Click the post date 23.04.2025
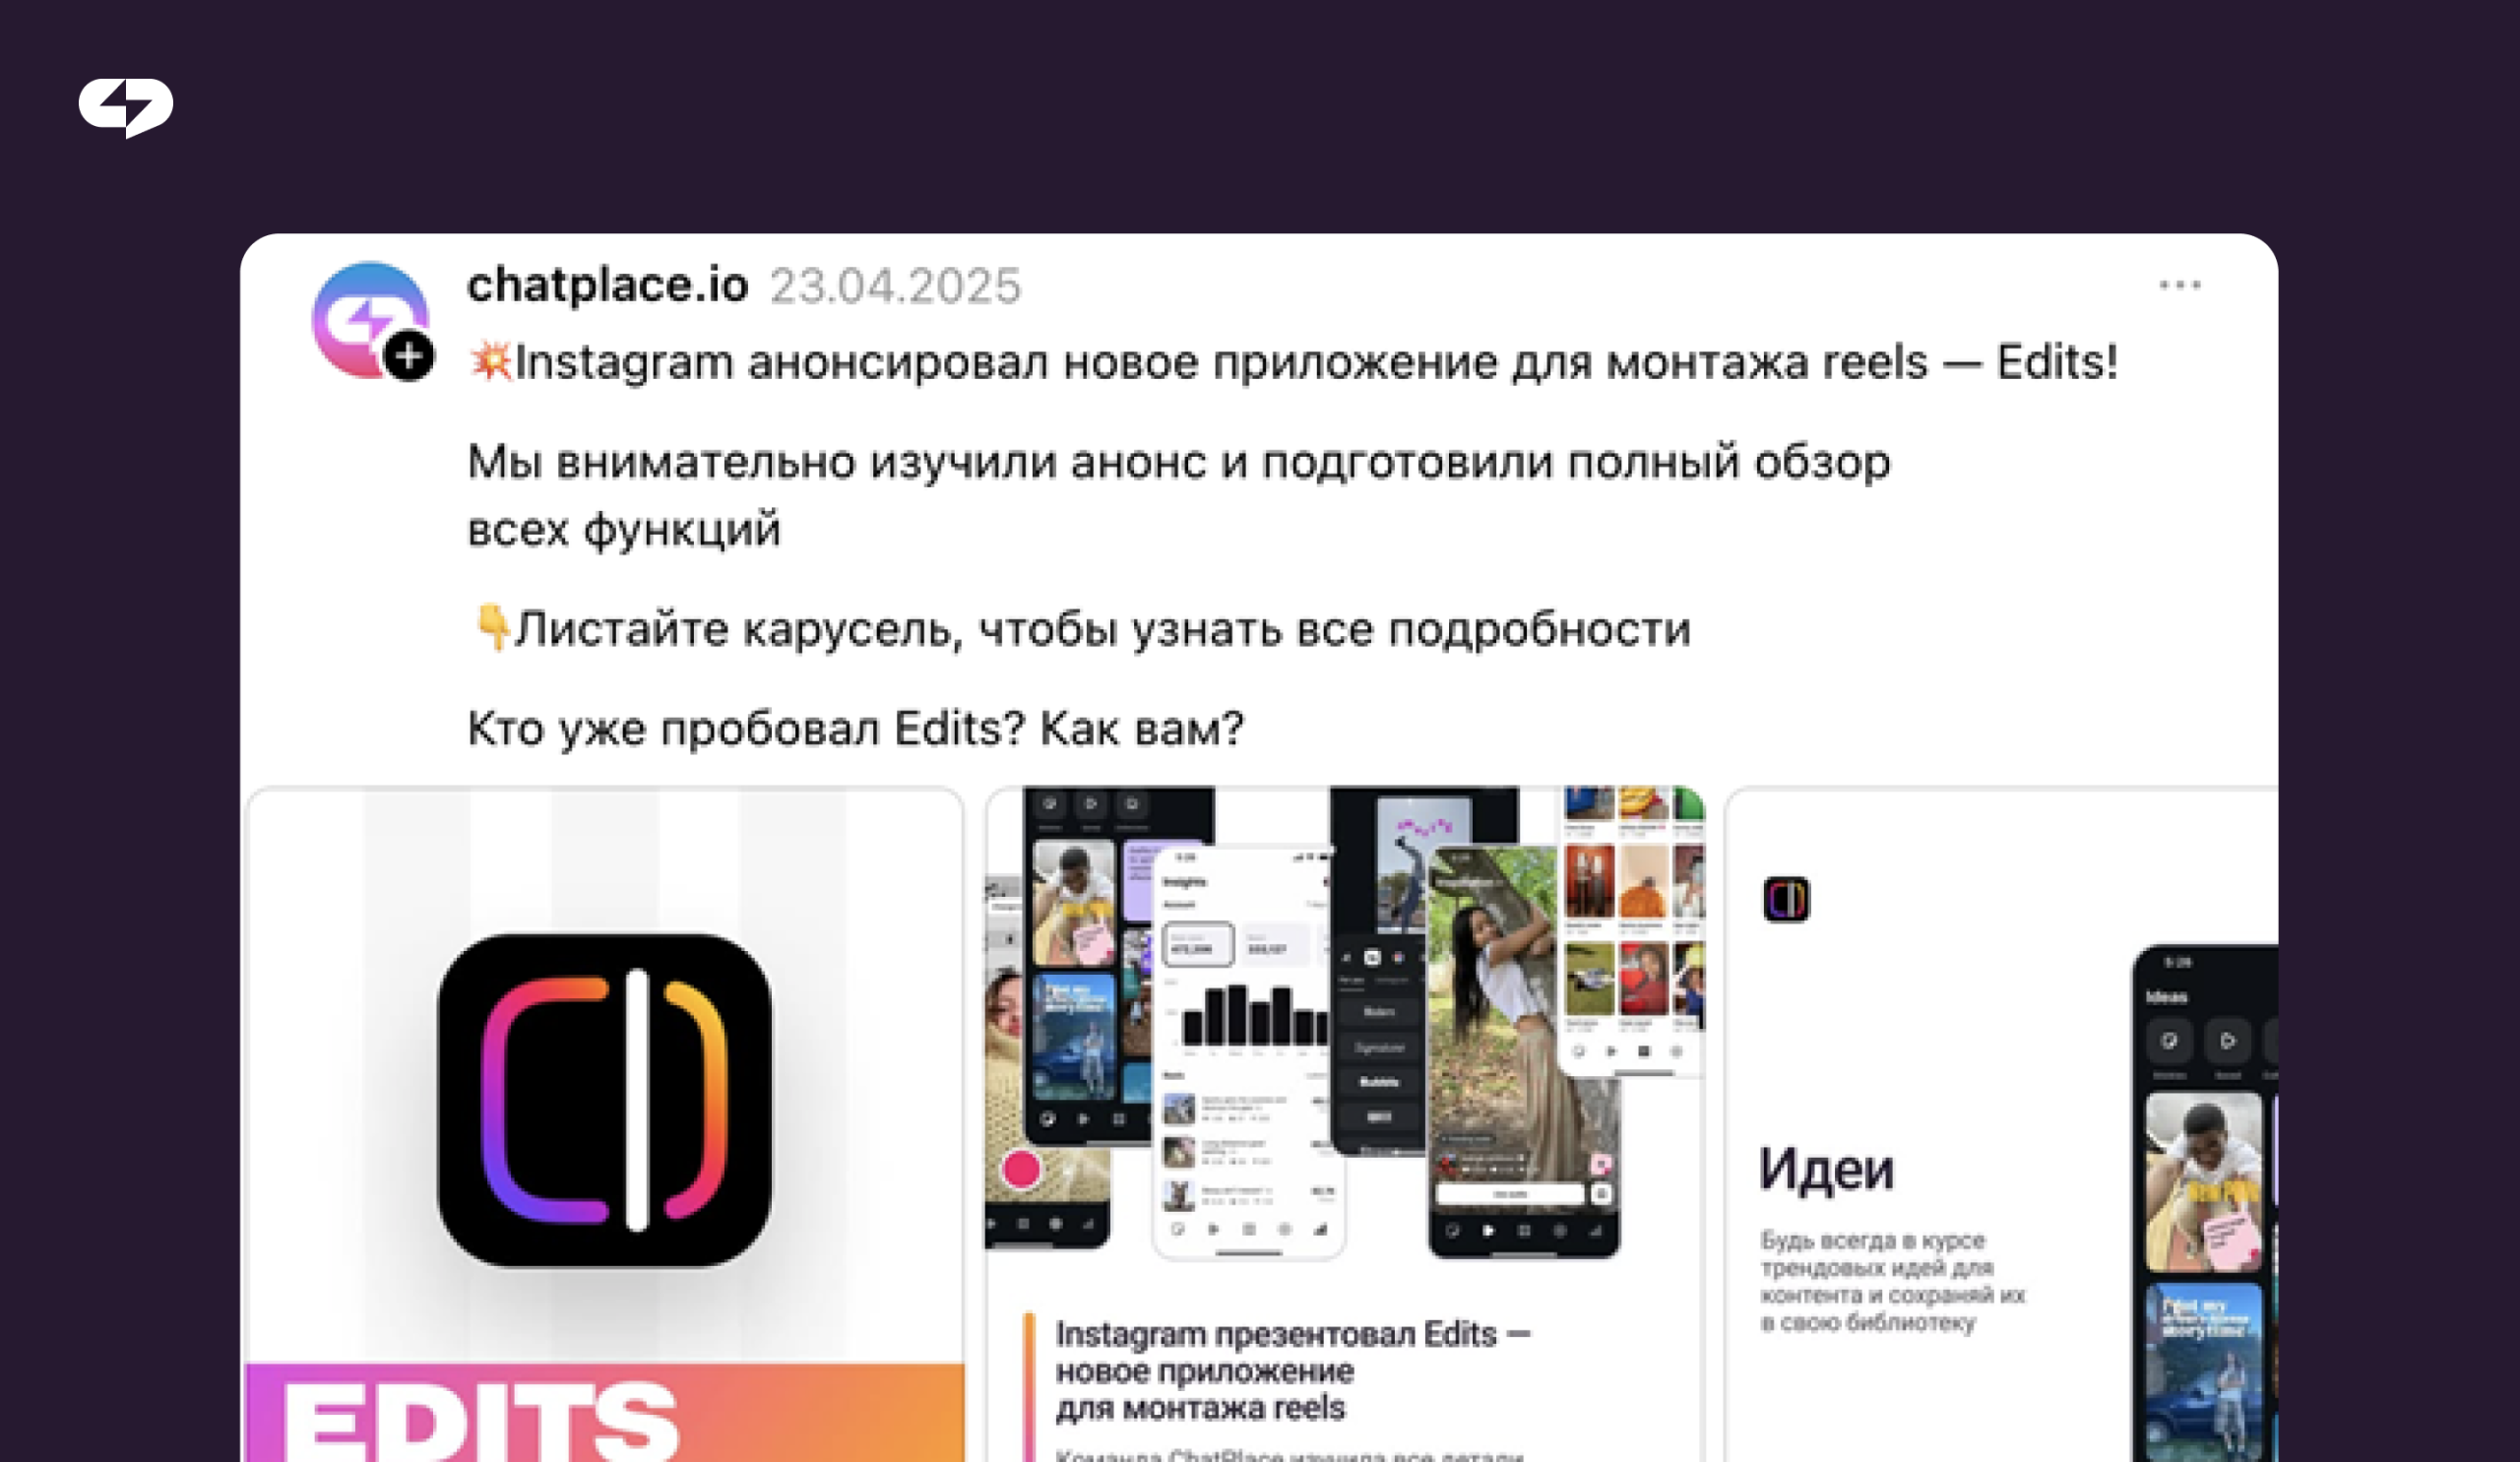The height and width of the screenshot is (1462, 2520). [895, 286]
